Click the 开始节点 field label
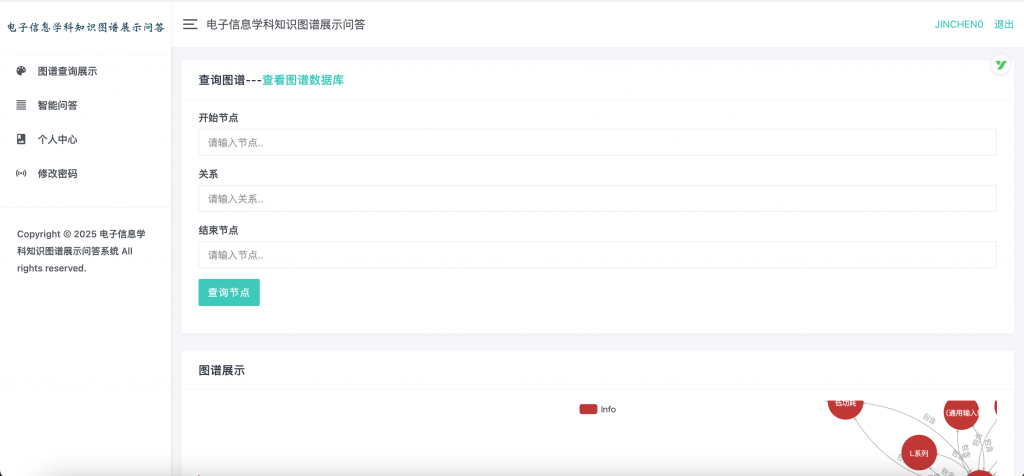 [x=218, y=118]
